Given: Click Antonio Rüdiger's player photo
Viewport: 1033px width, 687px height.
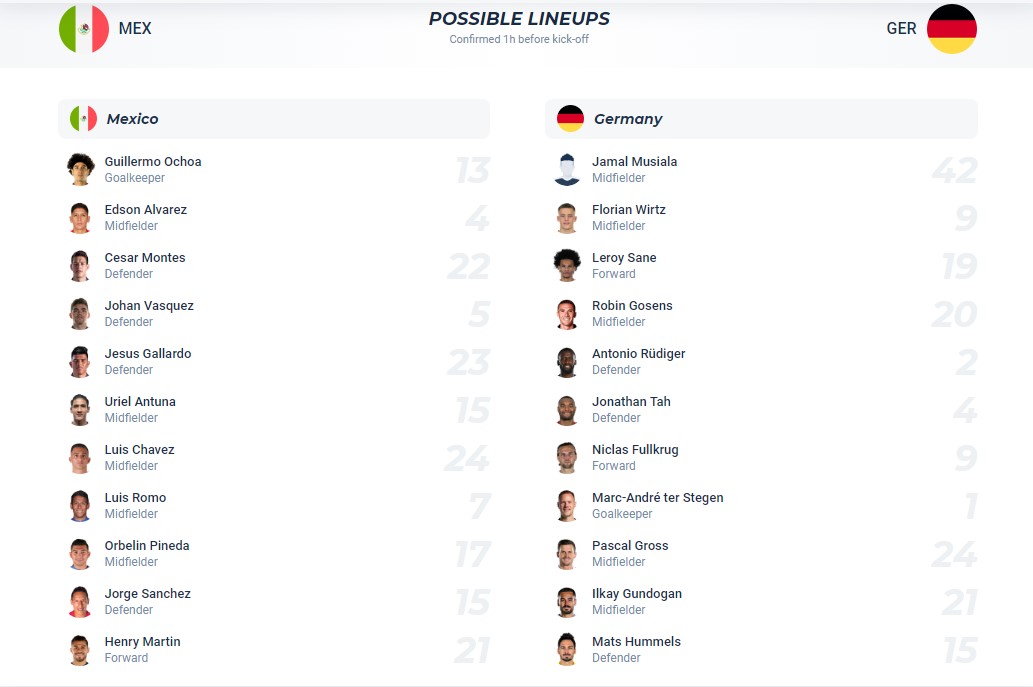Looking at the screenshot, I should coord(567,361).
